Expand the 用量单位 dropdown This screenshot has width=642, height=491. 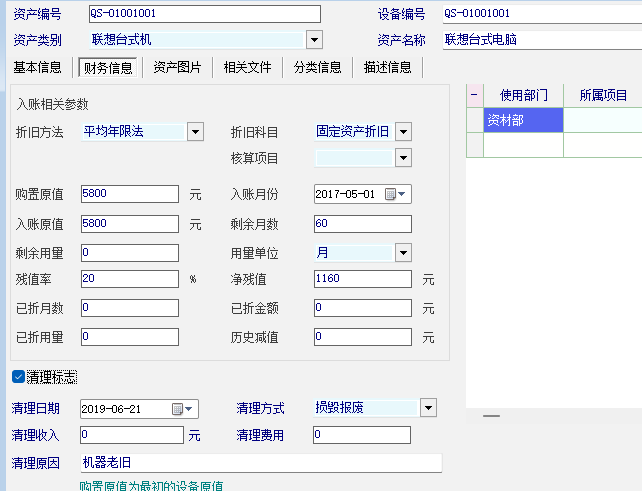(x=403, y=252)
